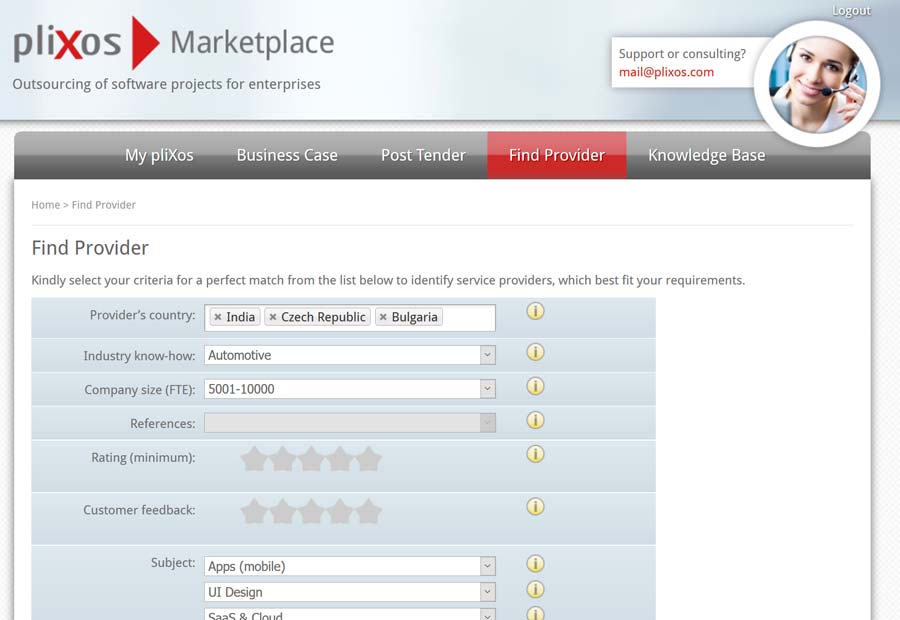Click info icon beside Industry know-how
Viewport: 900px width, 620px height.
point(535,352)
